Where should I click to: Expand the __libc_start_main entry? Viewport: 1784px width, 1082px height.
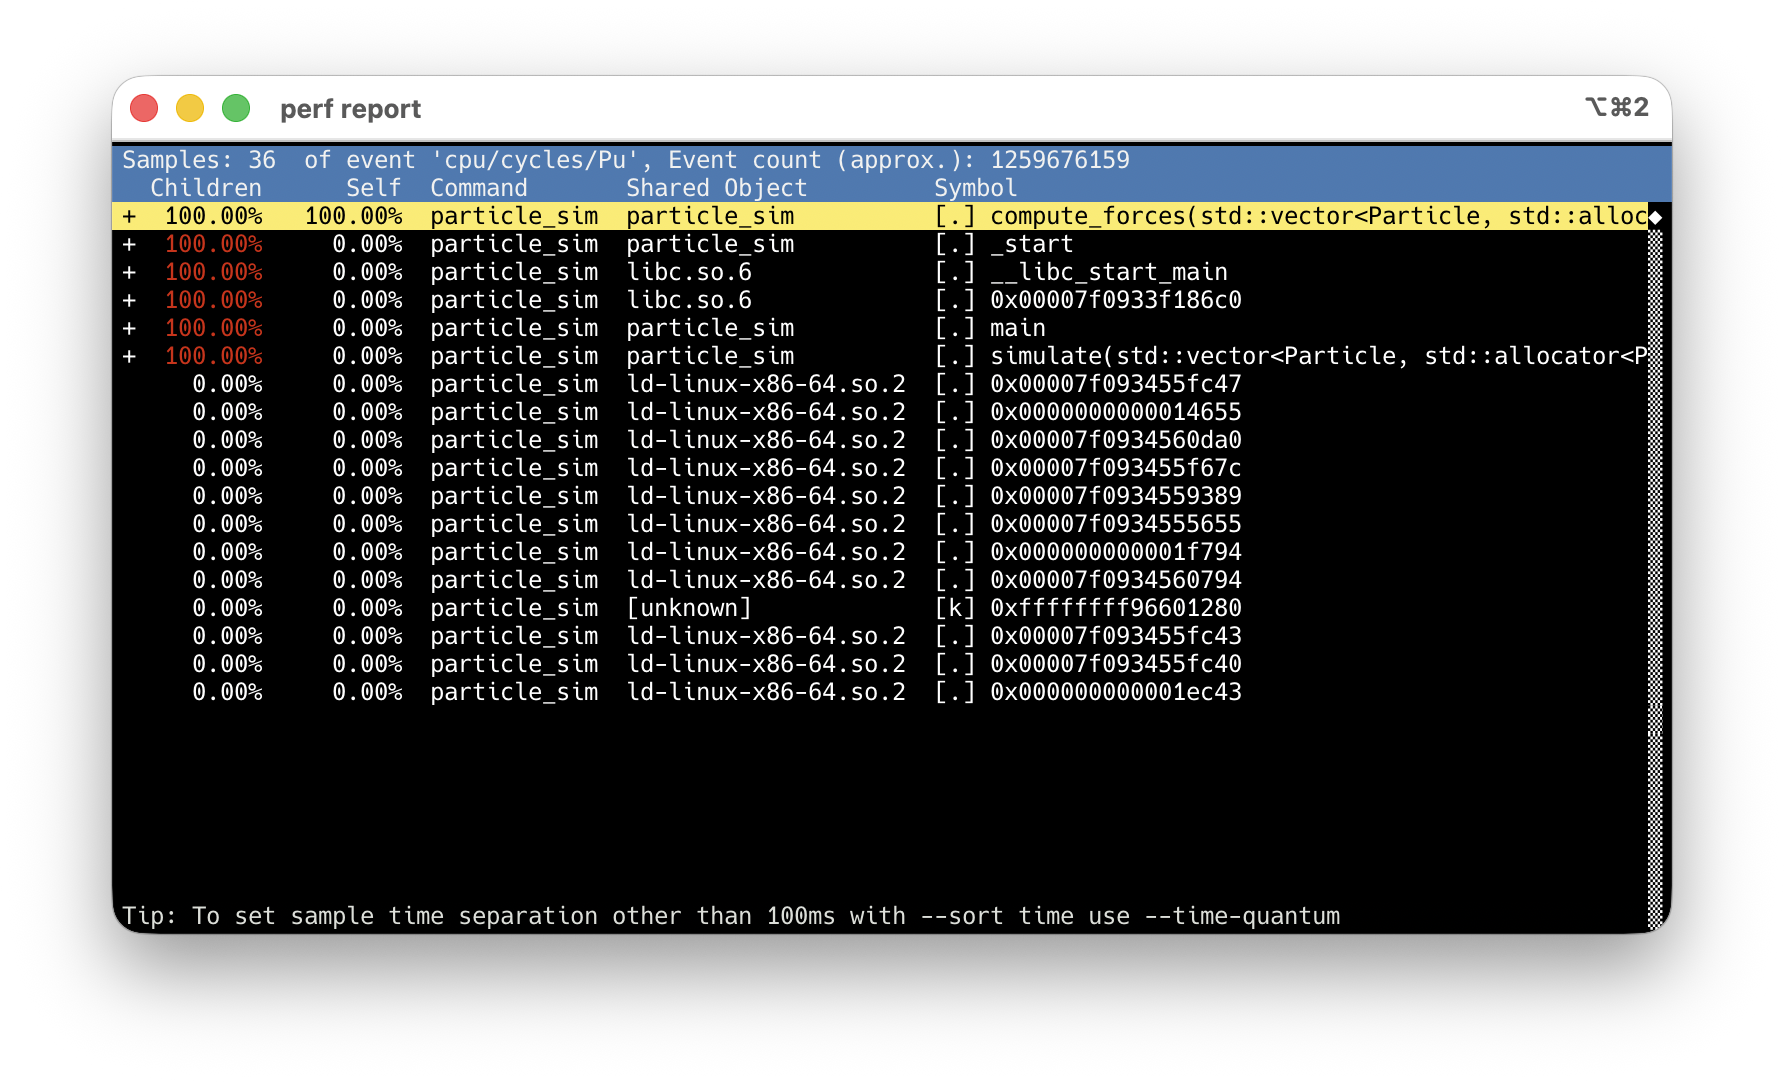pyautogui.click(x=129, y=272)
